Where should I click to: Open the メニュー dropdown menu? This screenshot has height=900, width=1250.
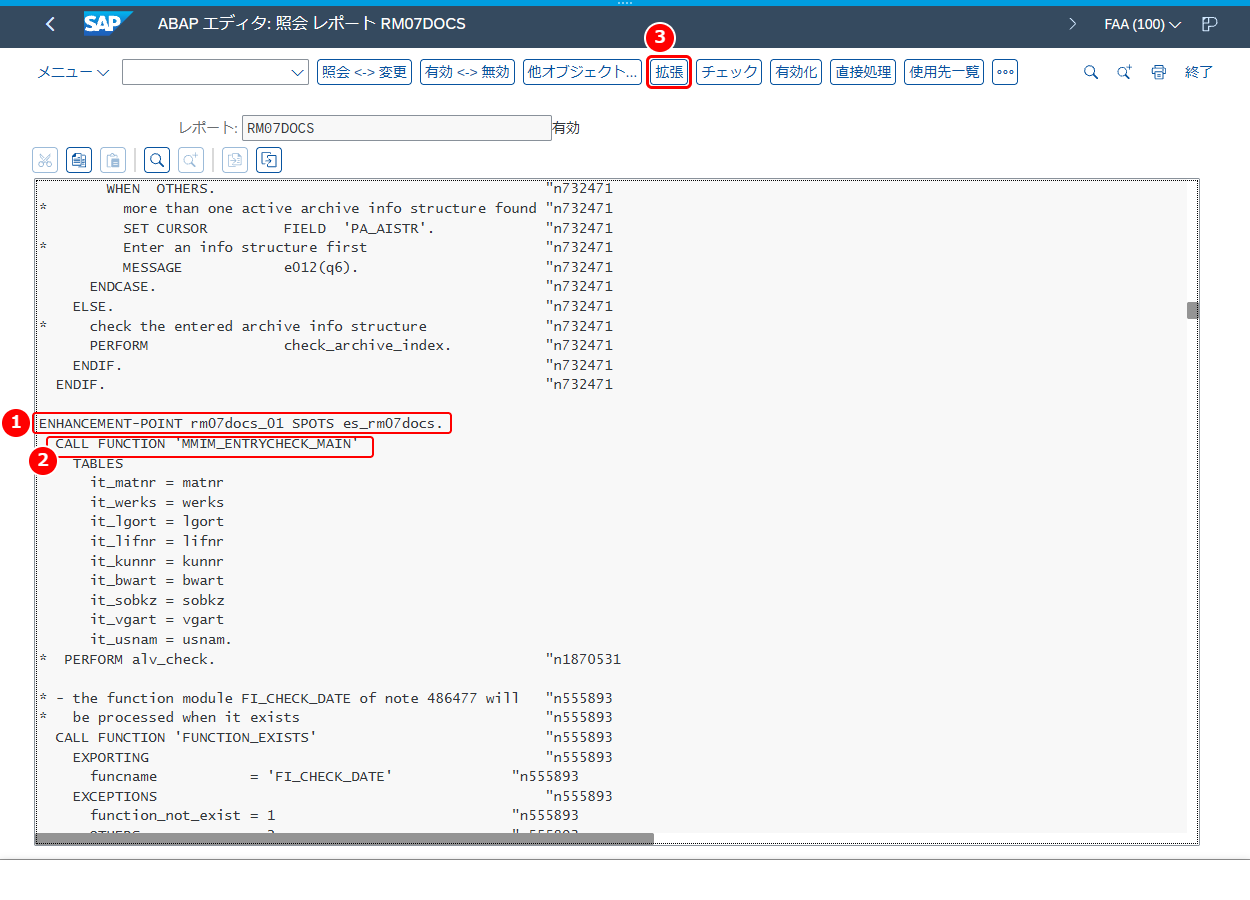point(74,72)
